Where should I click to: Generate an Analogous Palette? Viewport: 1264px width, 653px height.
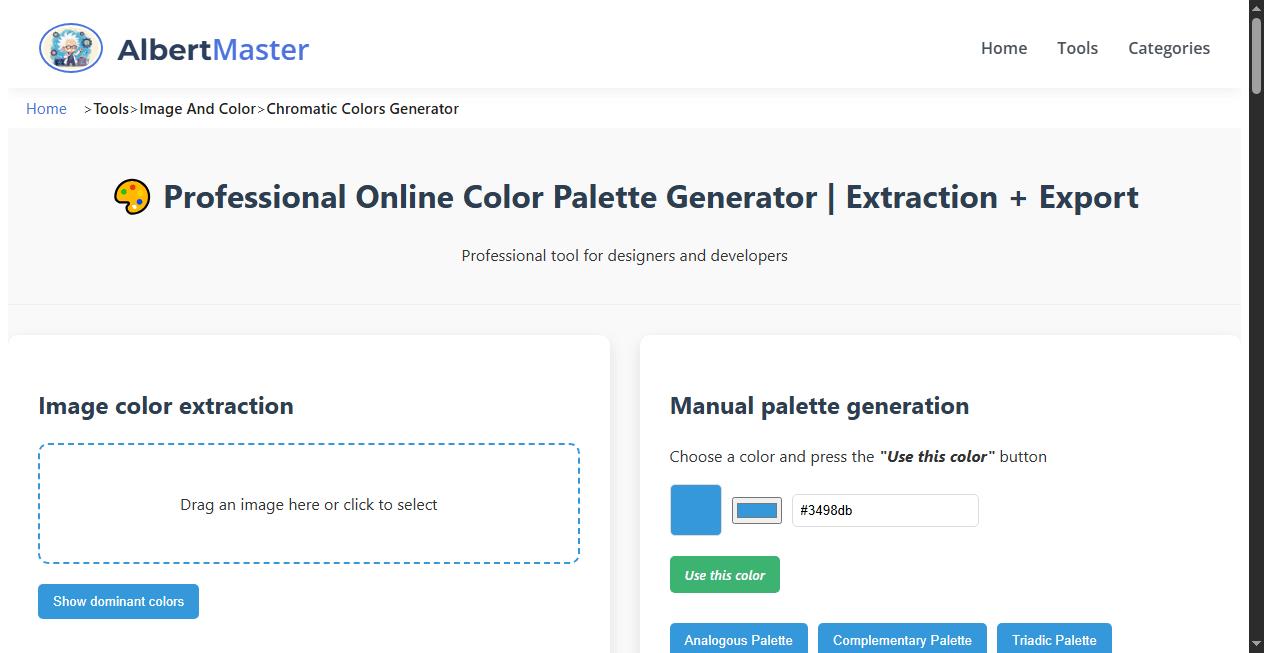pos(738,640)
